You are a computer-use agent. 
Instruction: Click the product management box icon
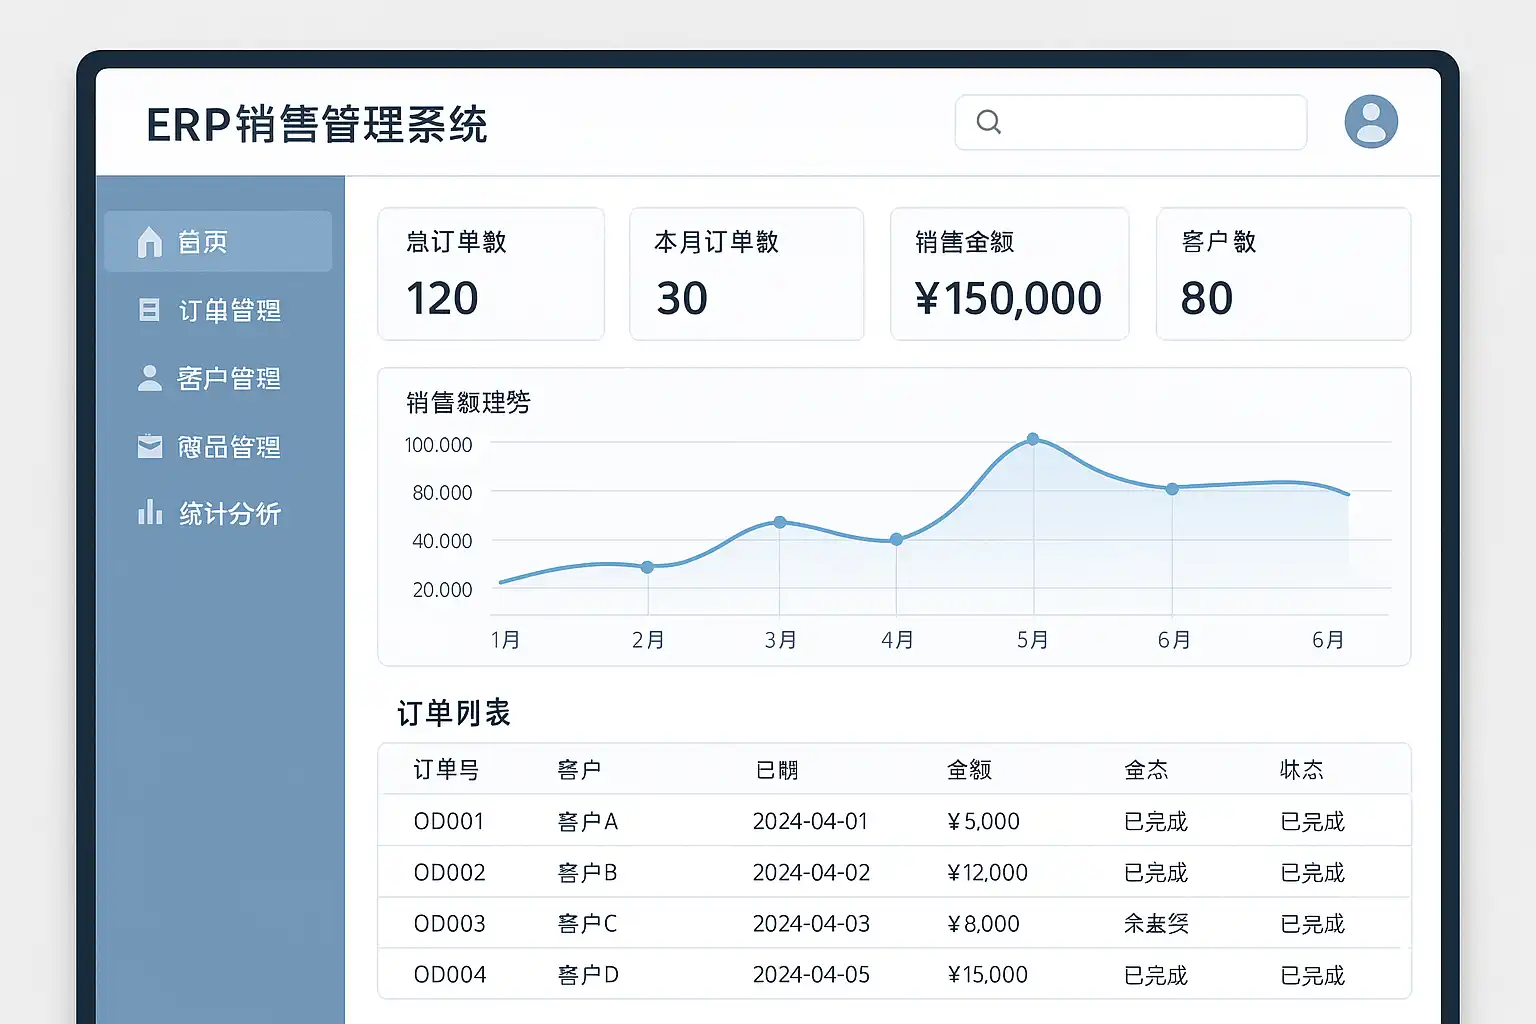pos(149,446)
